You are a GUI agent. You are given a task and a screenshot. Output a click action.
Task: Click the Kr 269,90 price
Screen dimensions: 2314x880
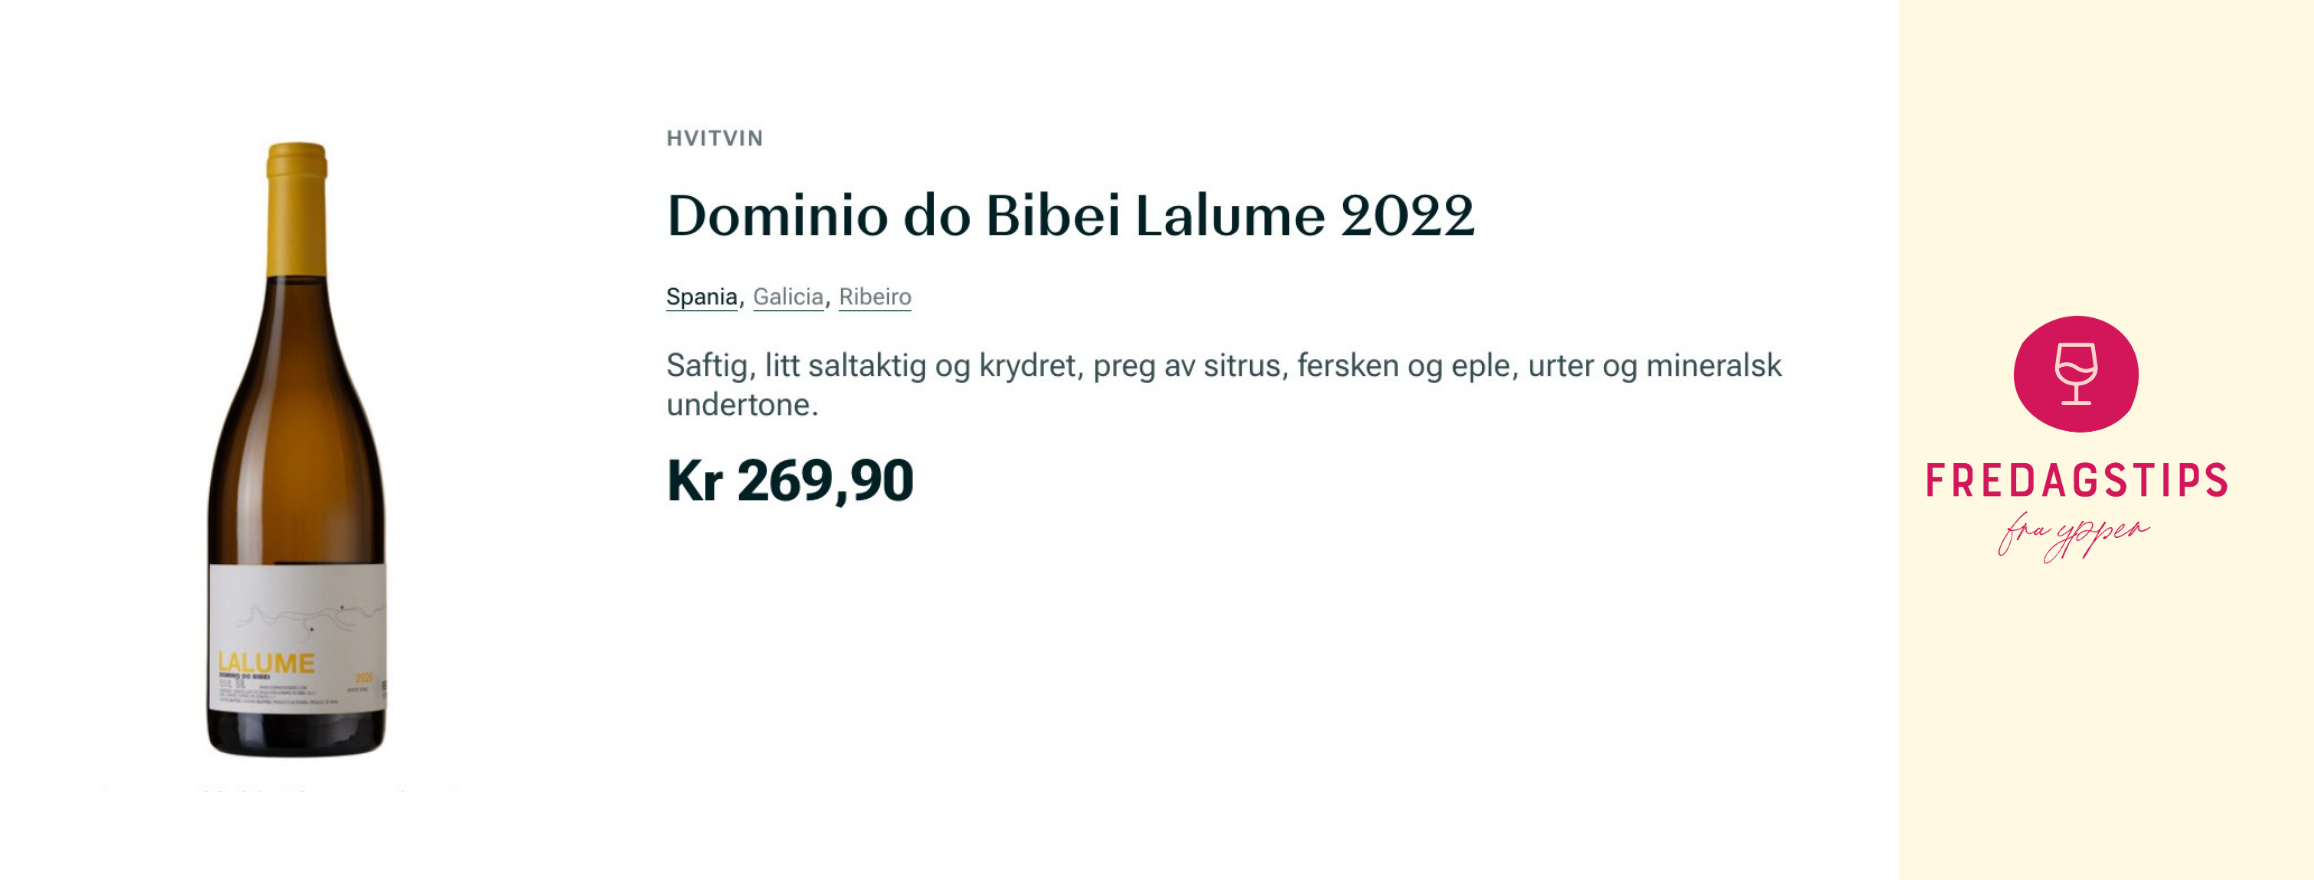point(790,481)
